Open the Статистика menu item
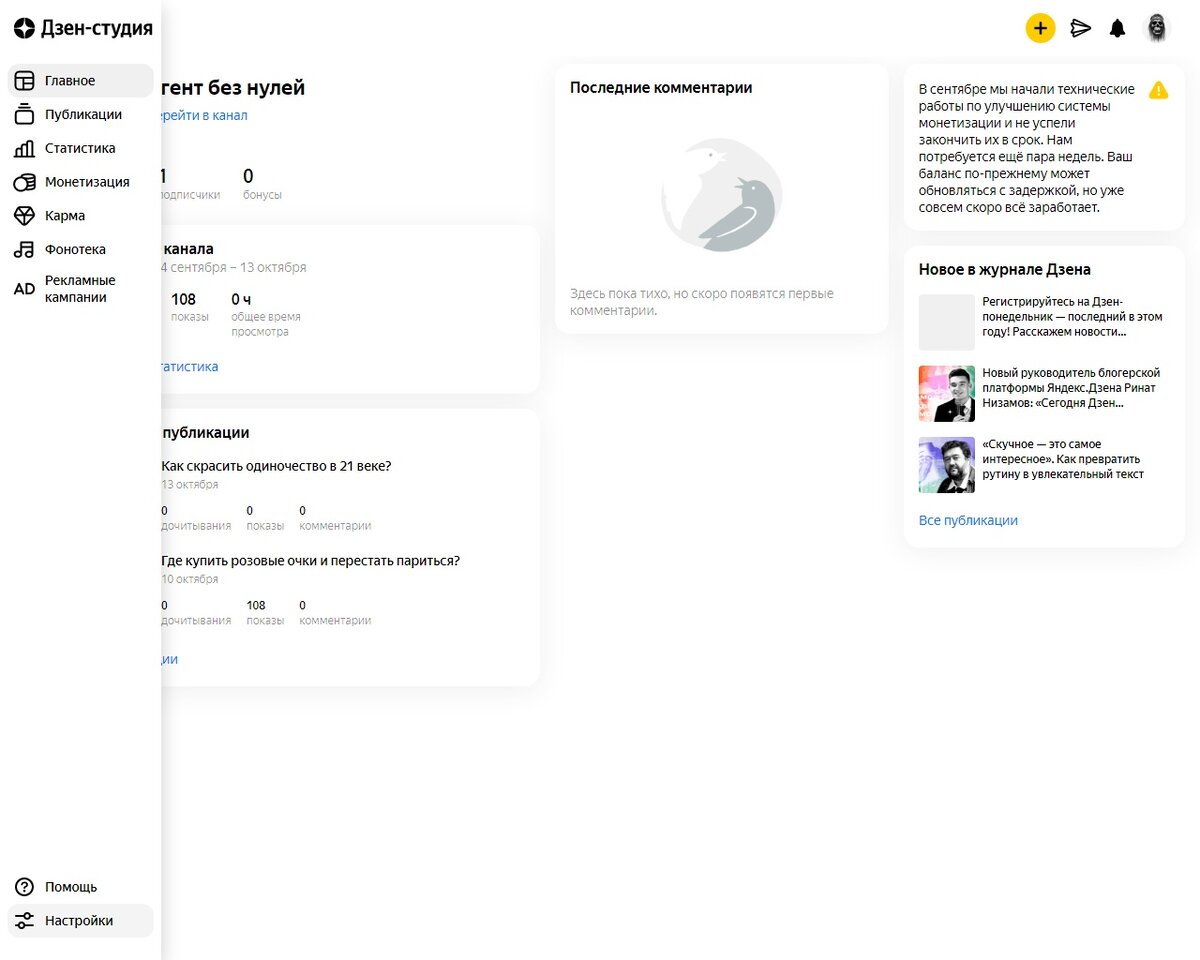1200x960 pixels. [81, 148]
